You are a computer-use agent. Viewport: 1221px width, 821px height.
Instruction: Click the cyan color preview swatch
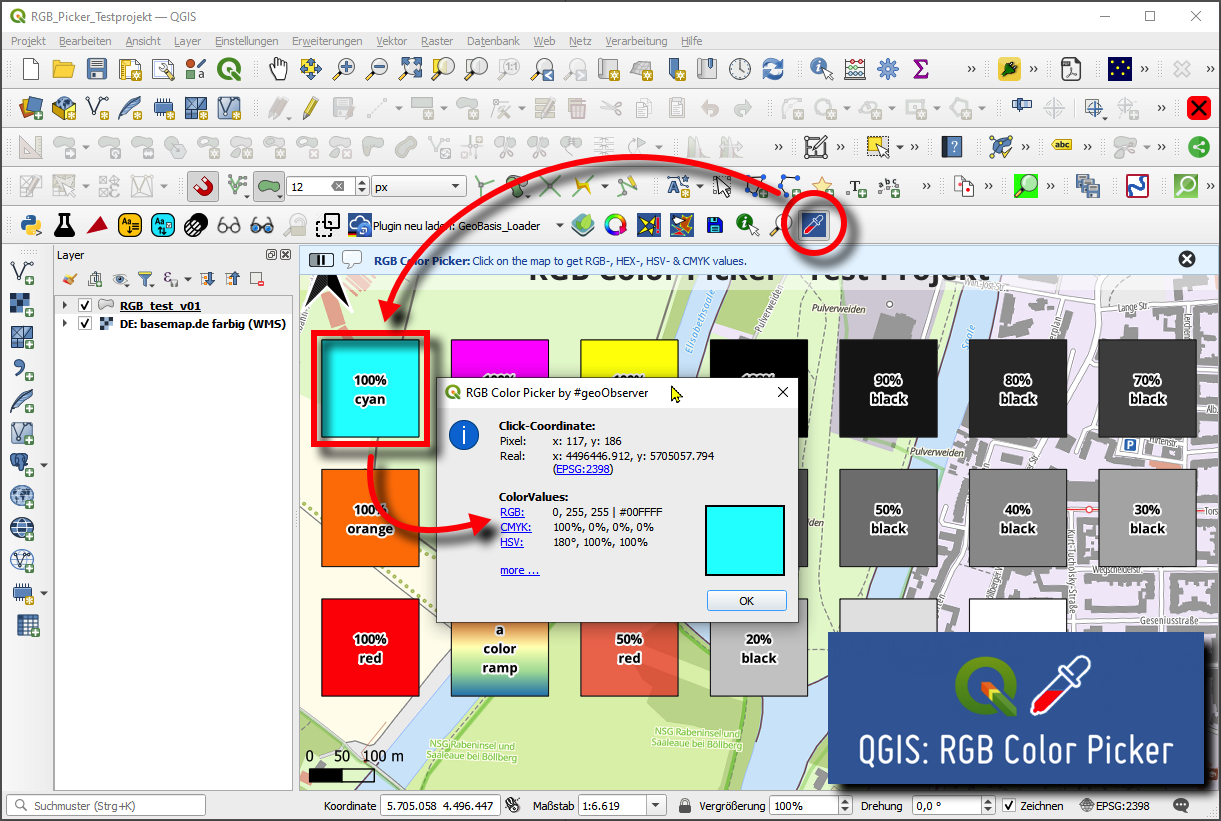pyautogui.click(x=744, y=540)
